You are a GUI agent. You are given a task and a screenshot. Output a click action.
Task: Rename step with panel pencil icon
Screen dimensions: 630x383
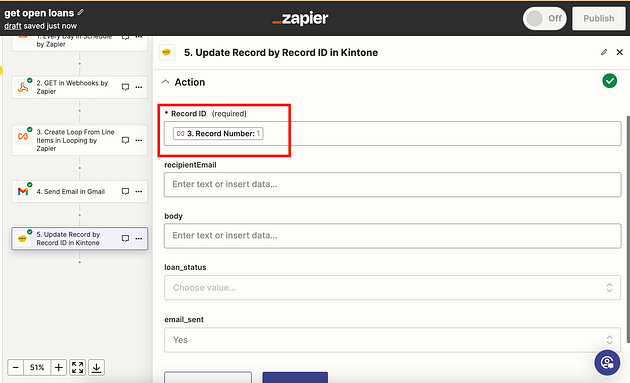click(x=604, y=52)
